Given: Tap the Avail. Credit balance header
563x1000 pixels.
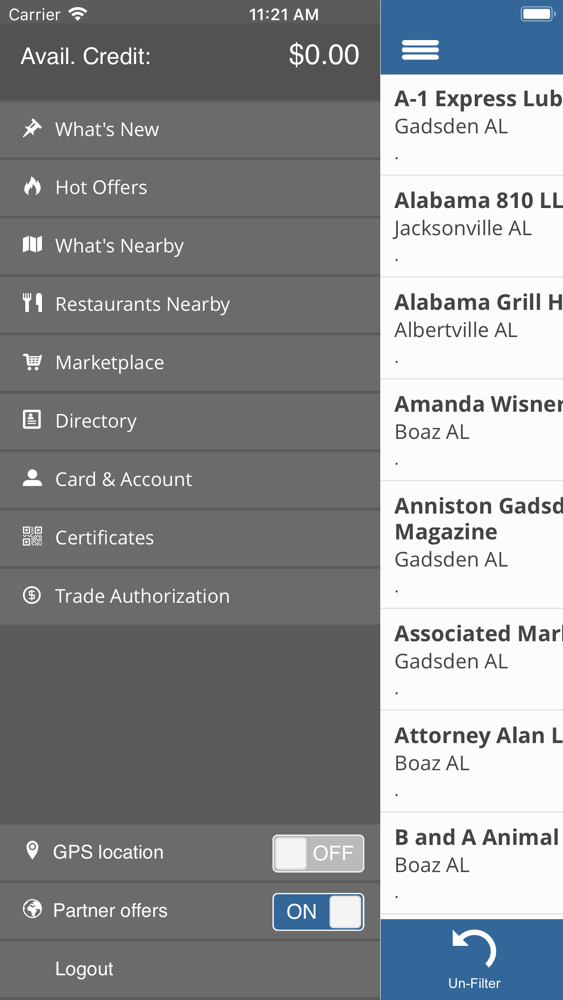Looking at the screenshot, I should [x=190, y=56].
